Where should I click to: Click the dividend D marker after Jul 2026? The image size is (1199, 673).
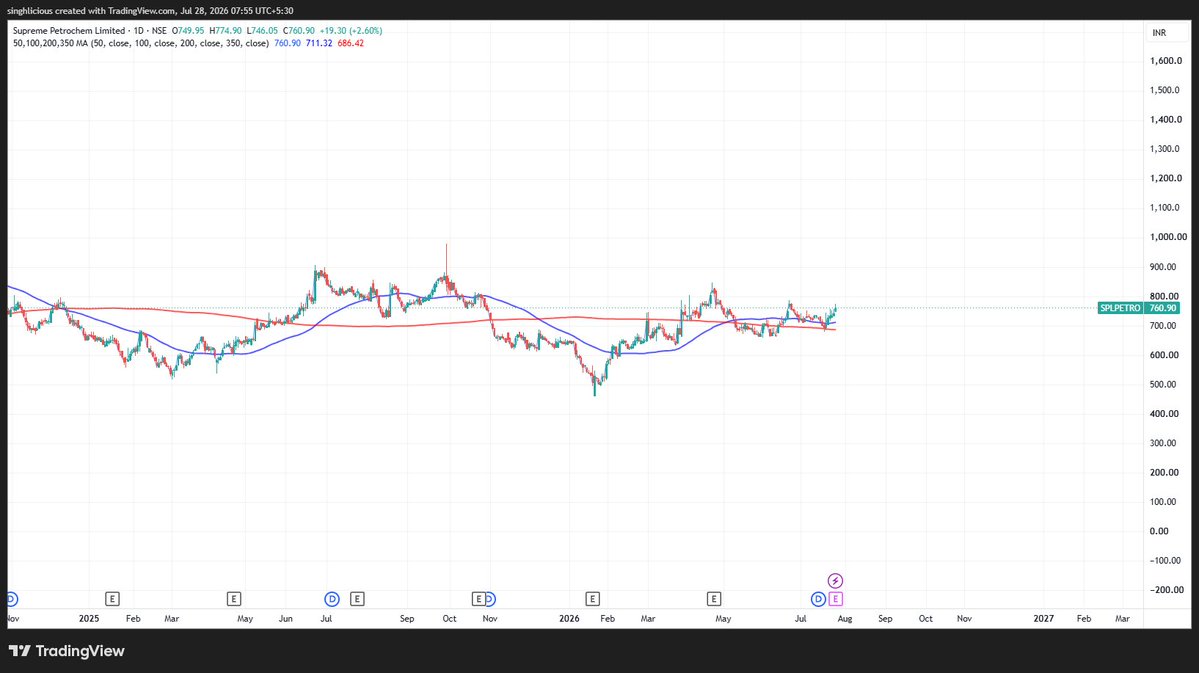pyautogui.click(x=818, y=599)
